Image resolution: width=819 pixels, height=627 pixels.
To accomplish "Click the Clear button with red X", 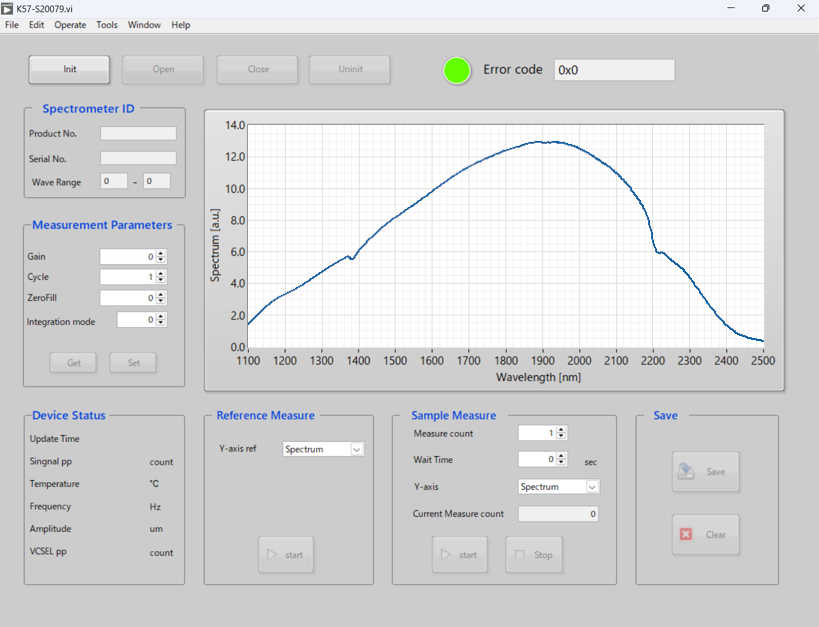I will (x=706, y=534).
